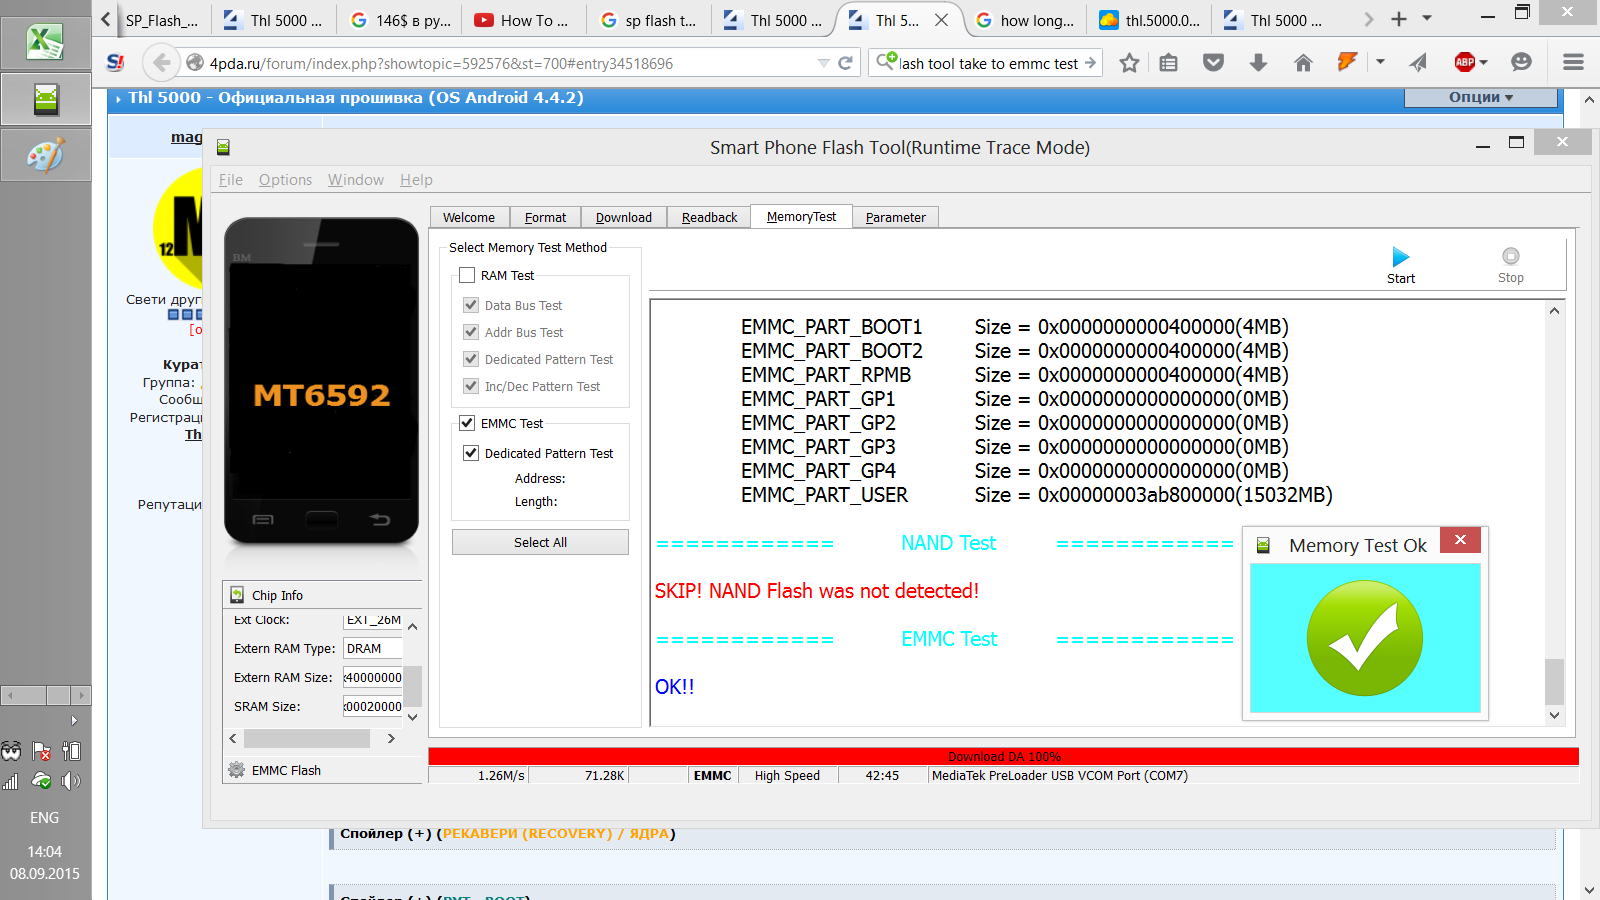
Task: Enable the RAM Test checkbox
Action: click(x=467, y=275)
